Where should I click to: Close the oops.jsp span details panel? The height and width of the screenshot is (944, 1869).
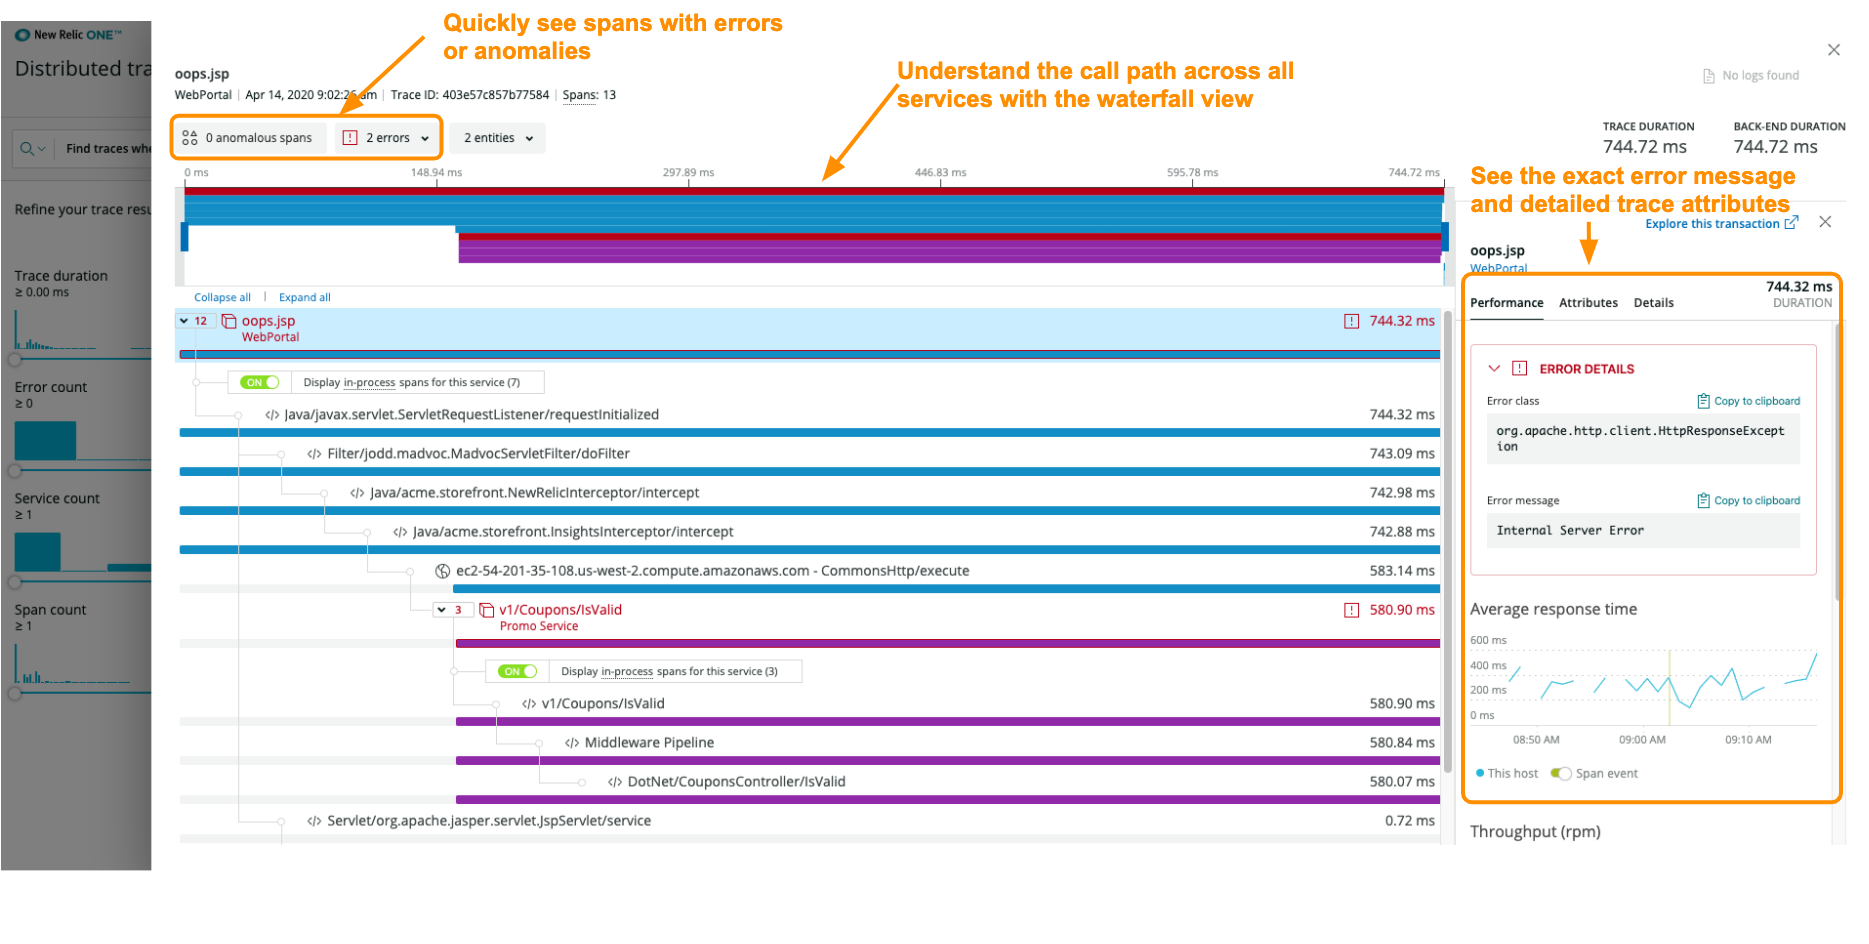coord(1825,222)
